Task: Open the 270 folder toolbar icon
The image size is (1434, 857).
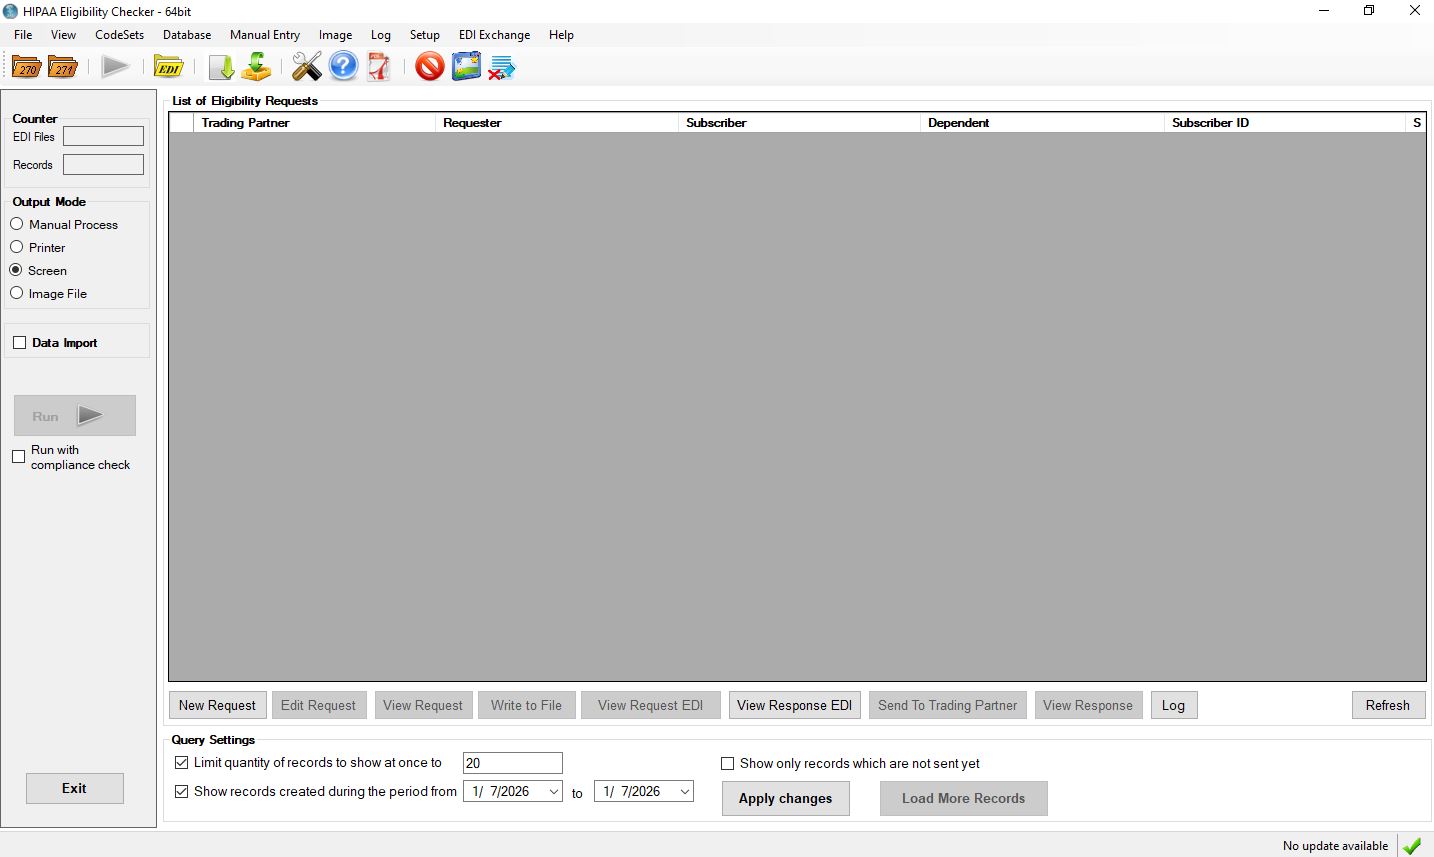Action: pos(26,67)
